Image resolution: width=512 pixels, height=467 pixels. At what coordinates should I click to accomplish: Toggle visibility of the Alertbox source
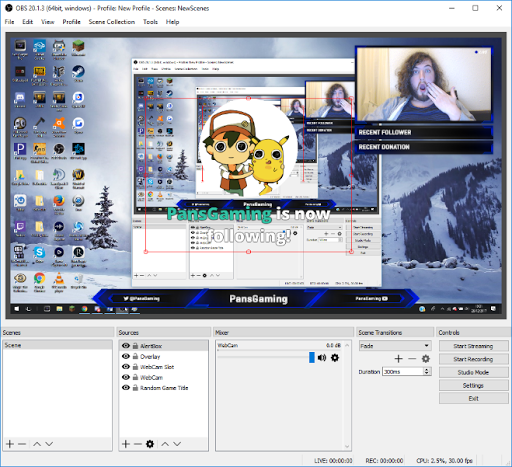(126, 346)
